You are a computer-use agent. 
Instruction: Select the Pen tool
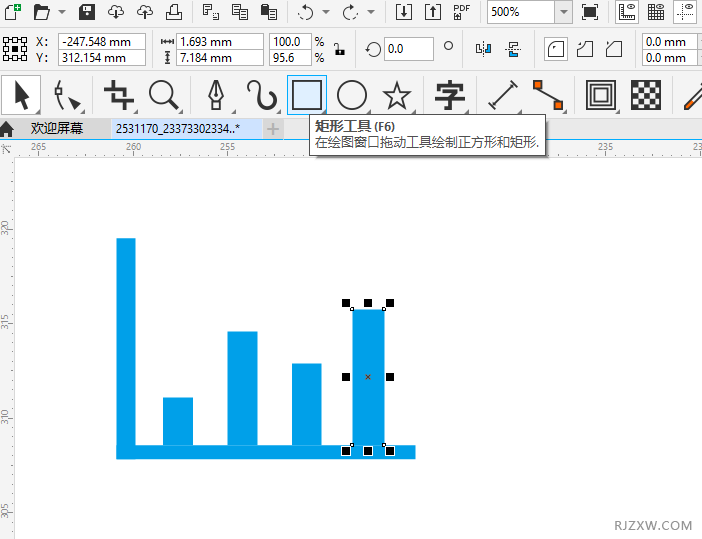[217, 95]
